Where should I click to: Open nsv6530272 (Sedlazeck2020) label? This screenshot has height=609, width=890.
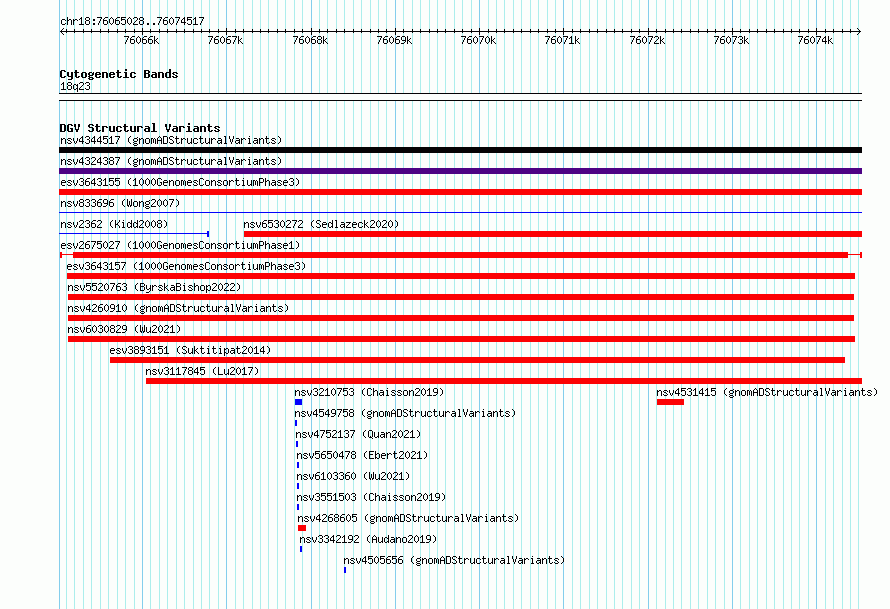321,224
